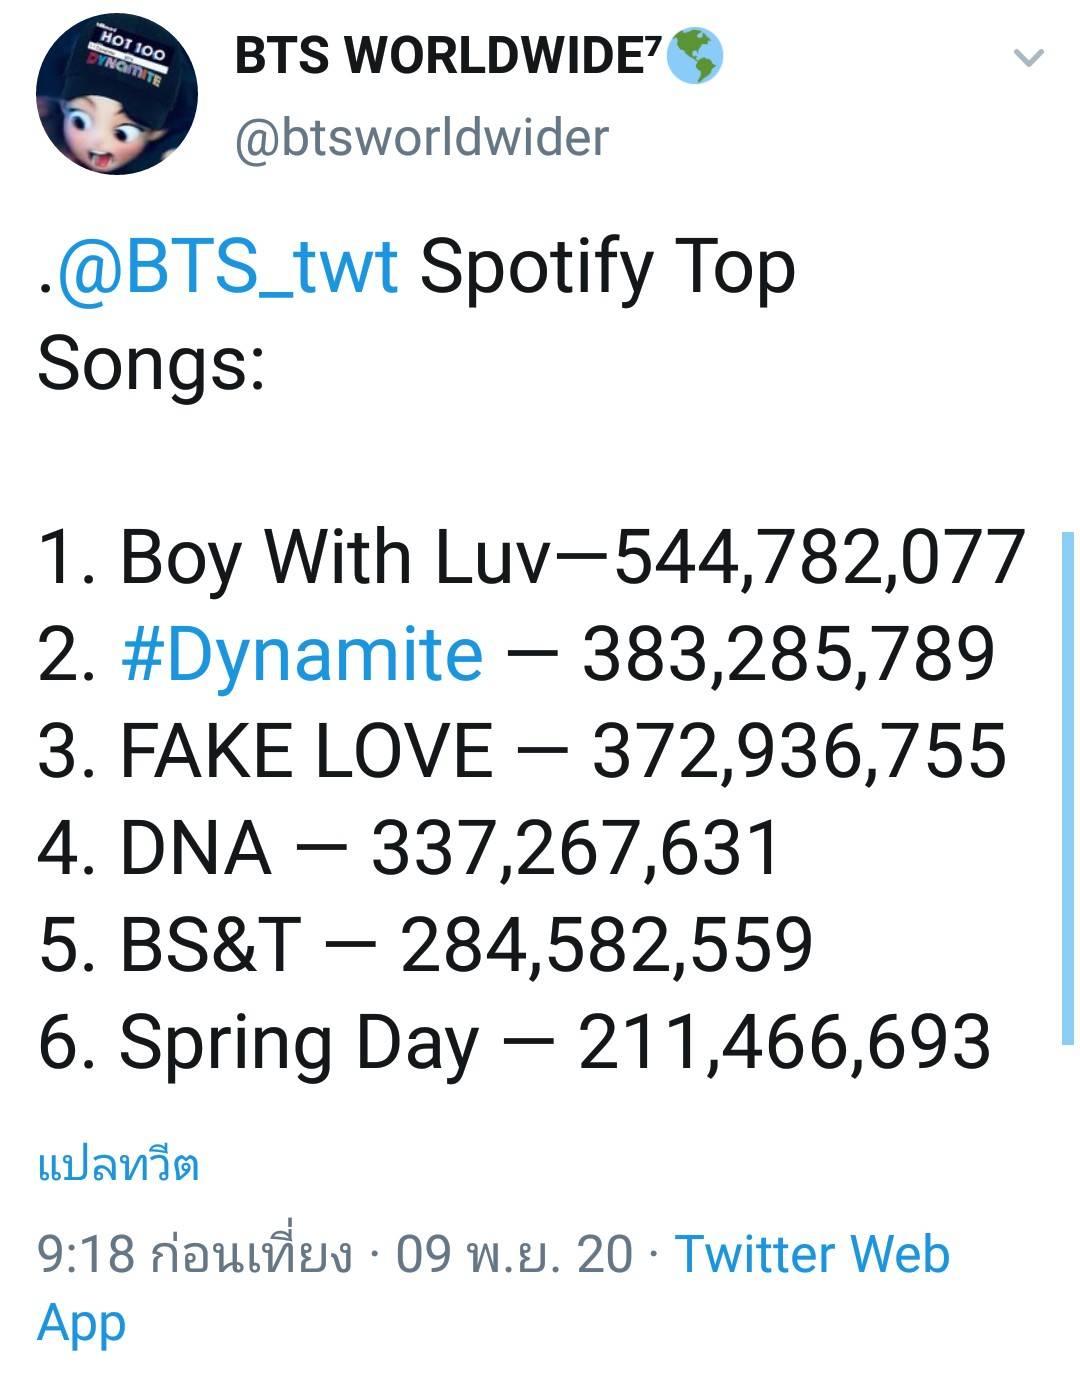Open the #Dynamite hashtag
Image resolution: width=1080 pixels, height=1393 pixels.
tap(302, 654)
